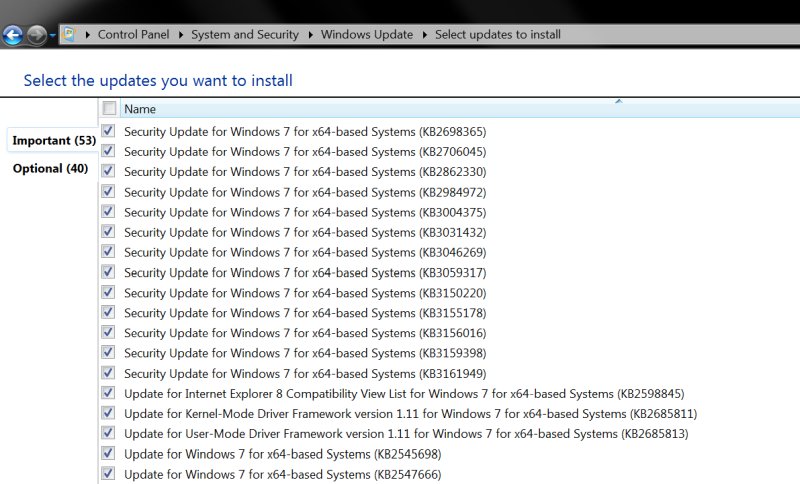
Task: Uncheck update KB3150220
Action: point(108,292)
